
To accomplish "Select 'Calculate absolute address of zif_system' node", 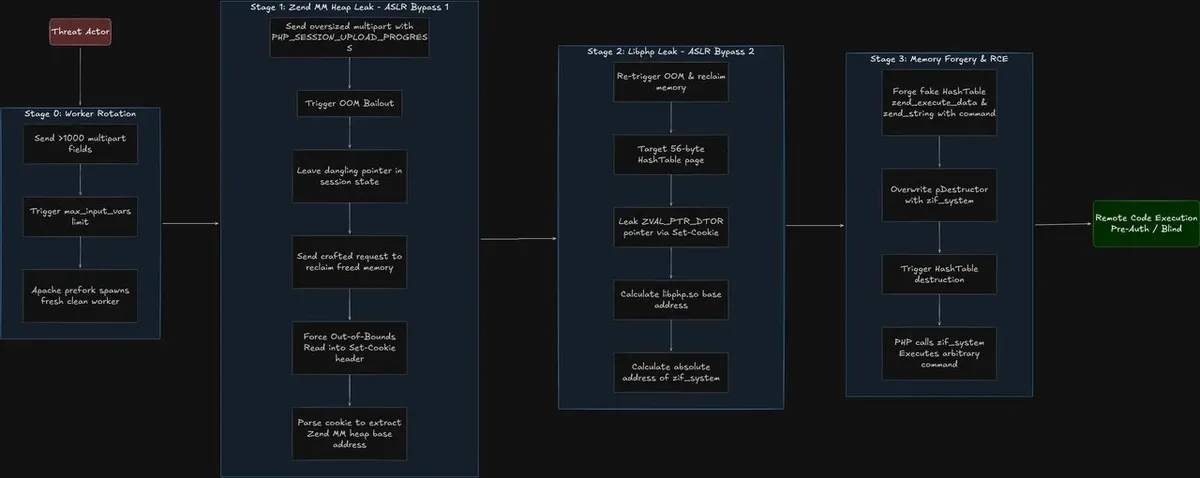I will click(x=671, y=370).
